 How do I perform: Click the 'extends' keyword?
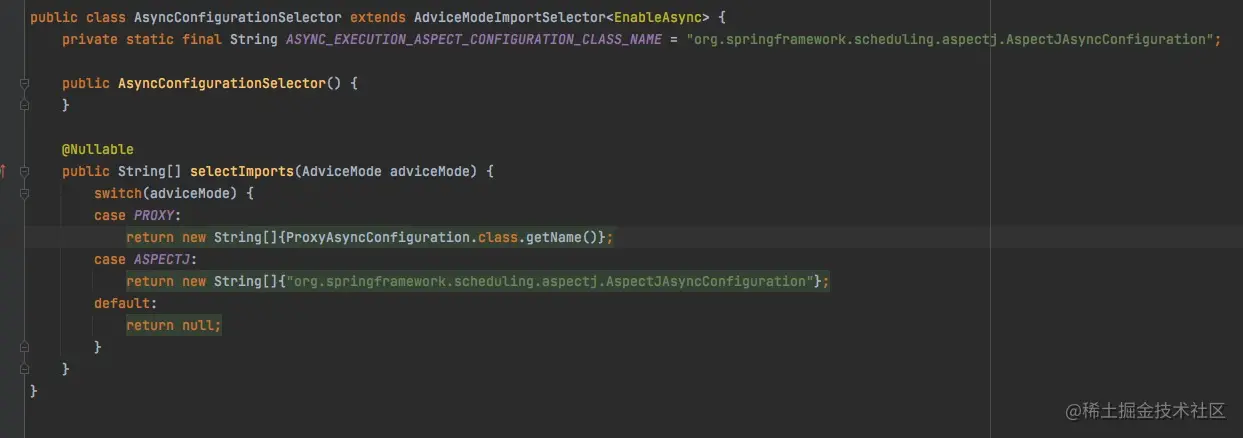click(377, 17)
